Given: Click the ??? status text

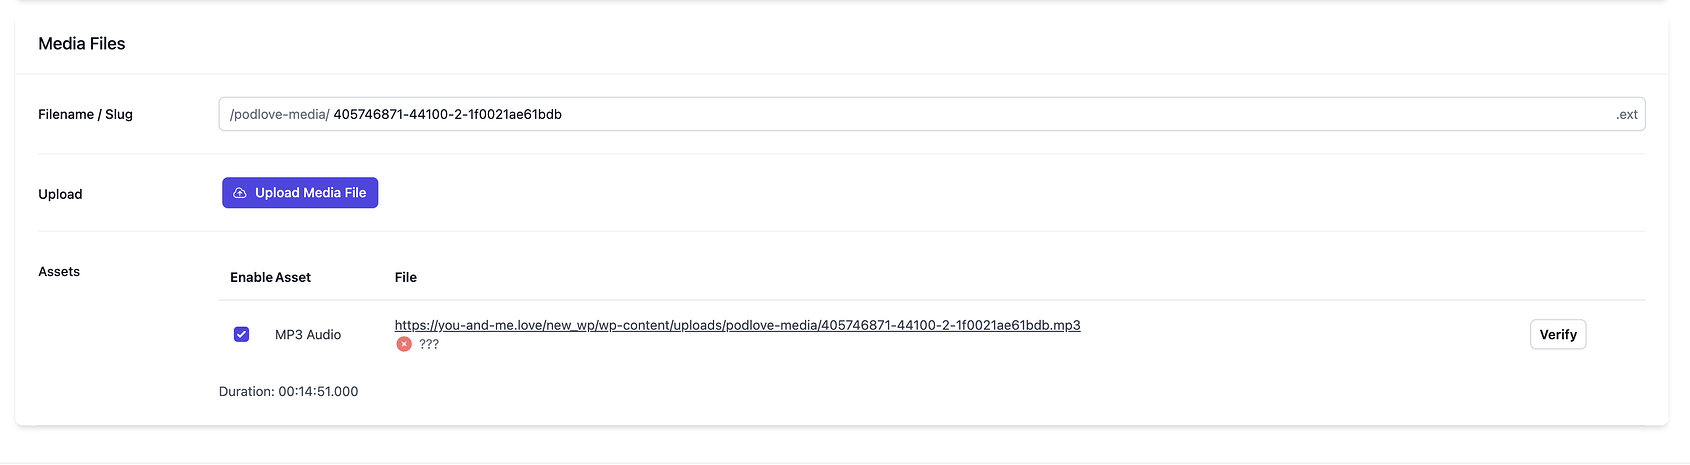Looking at the screenshot, I should click(429, 344).
